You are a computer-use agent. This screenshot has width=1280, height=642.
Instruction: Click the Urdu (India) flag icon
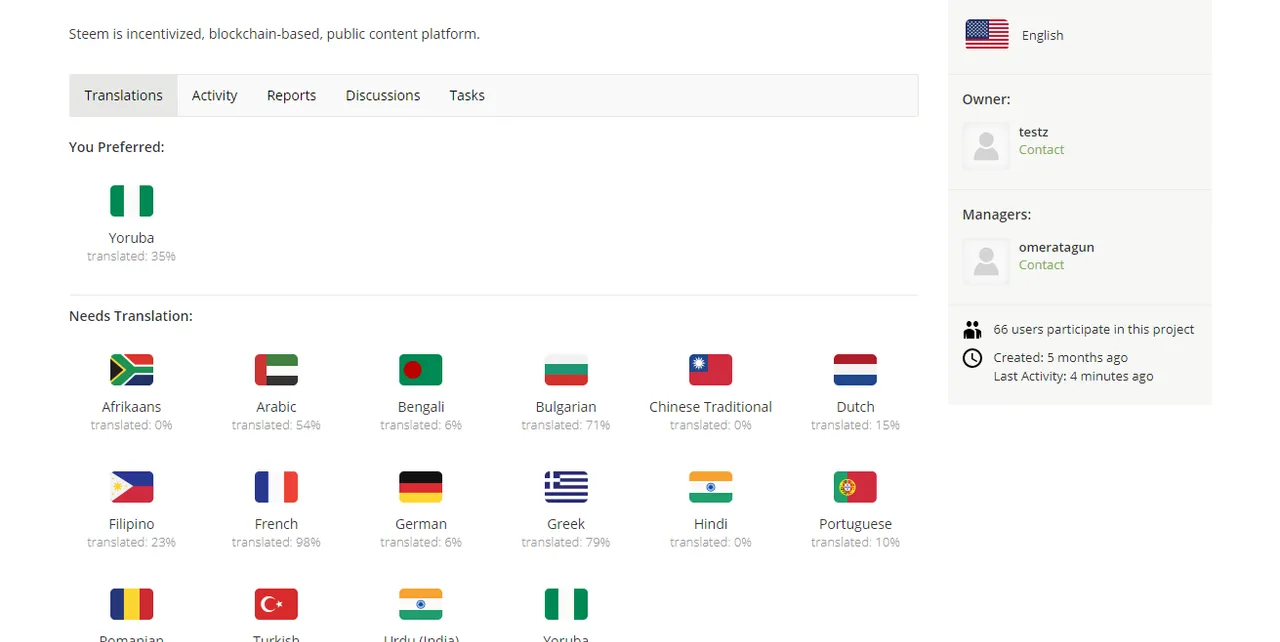[x=421, y=604]
